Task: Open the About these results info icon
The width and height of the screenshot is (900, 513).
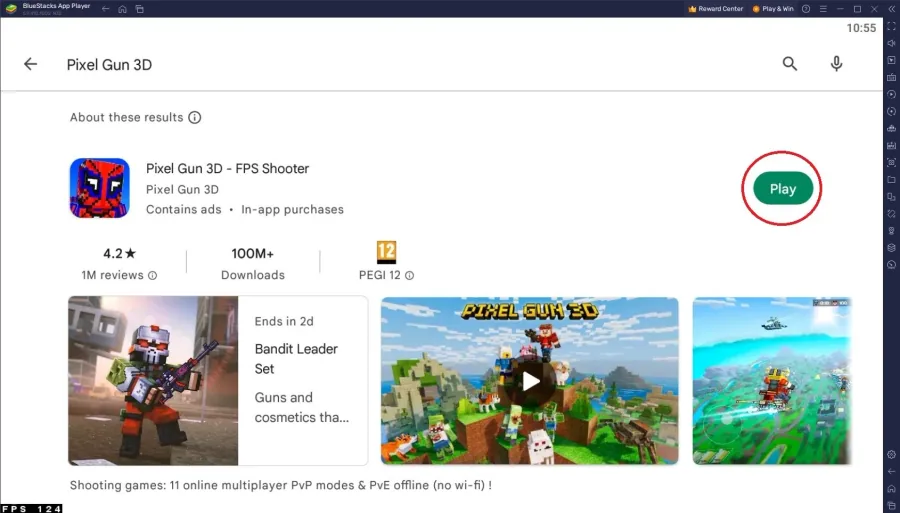Action: tap(195, 118)
